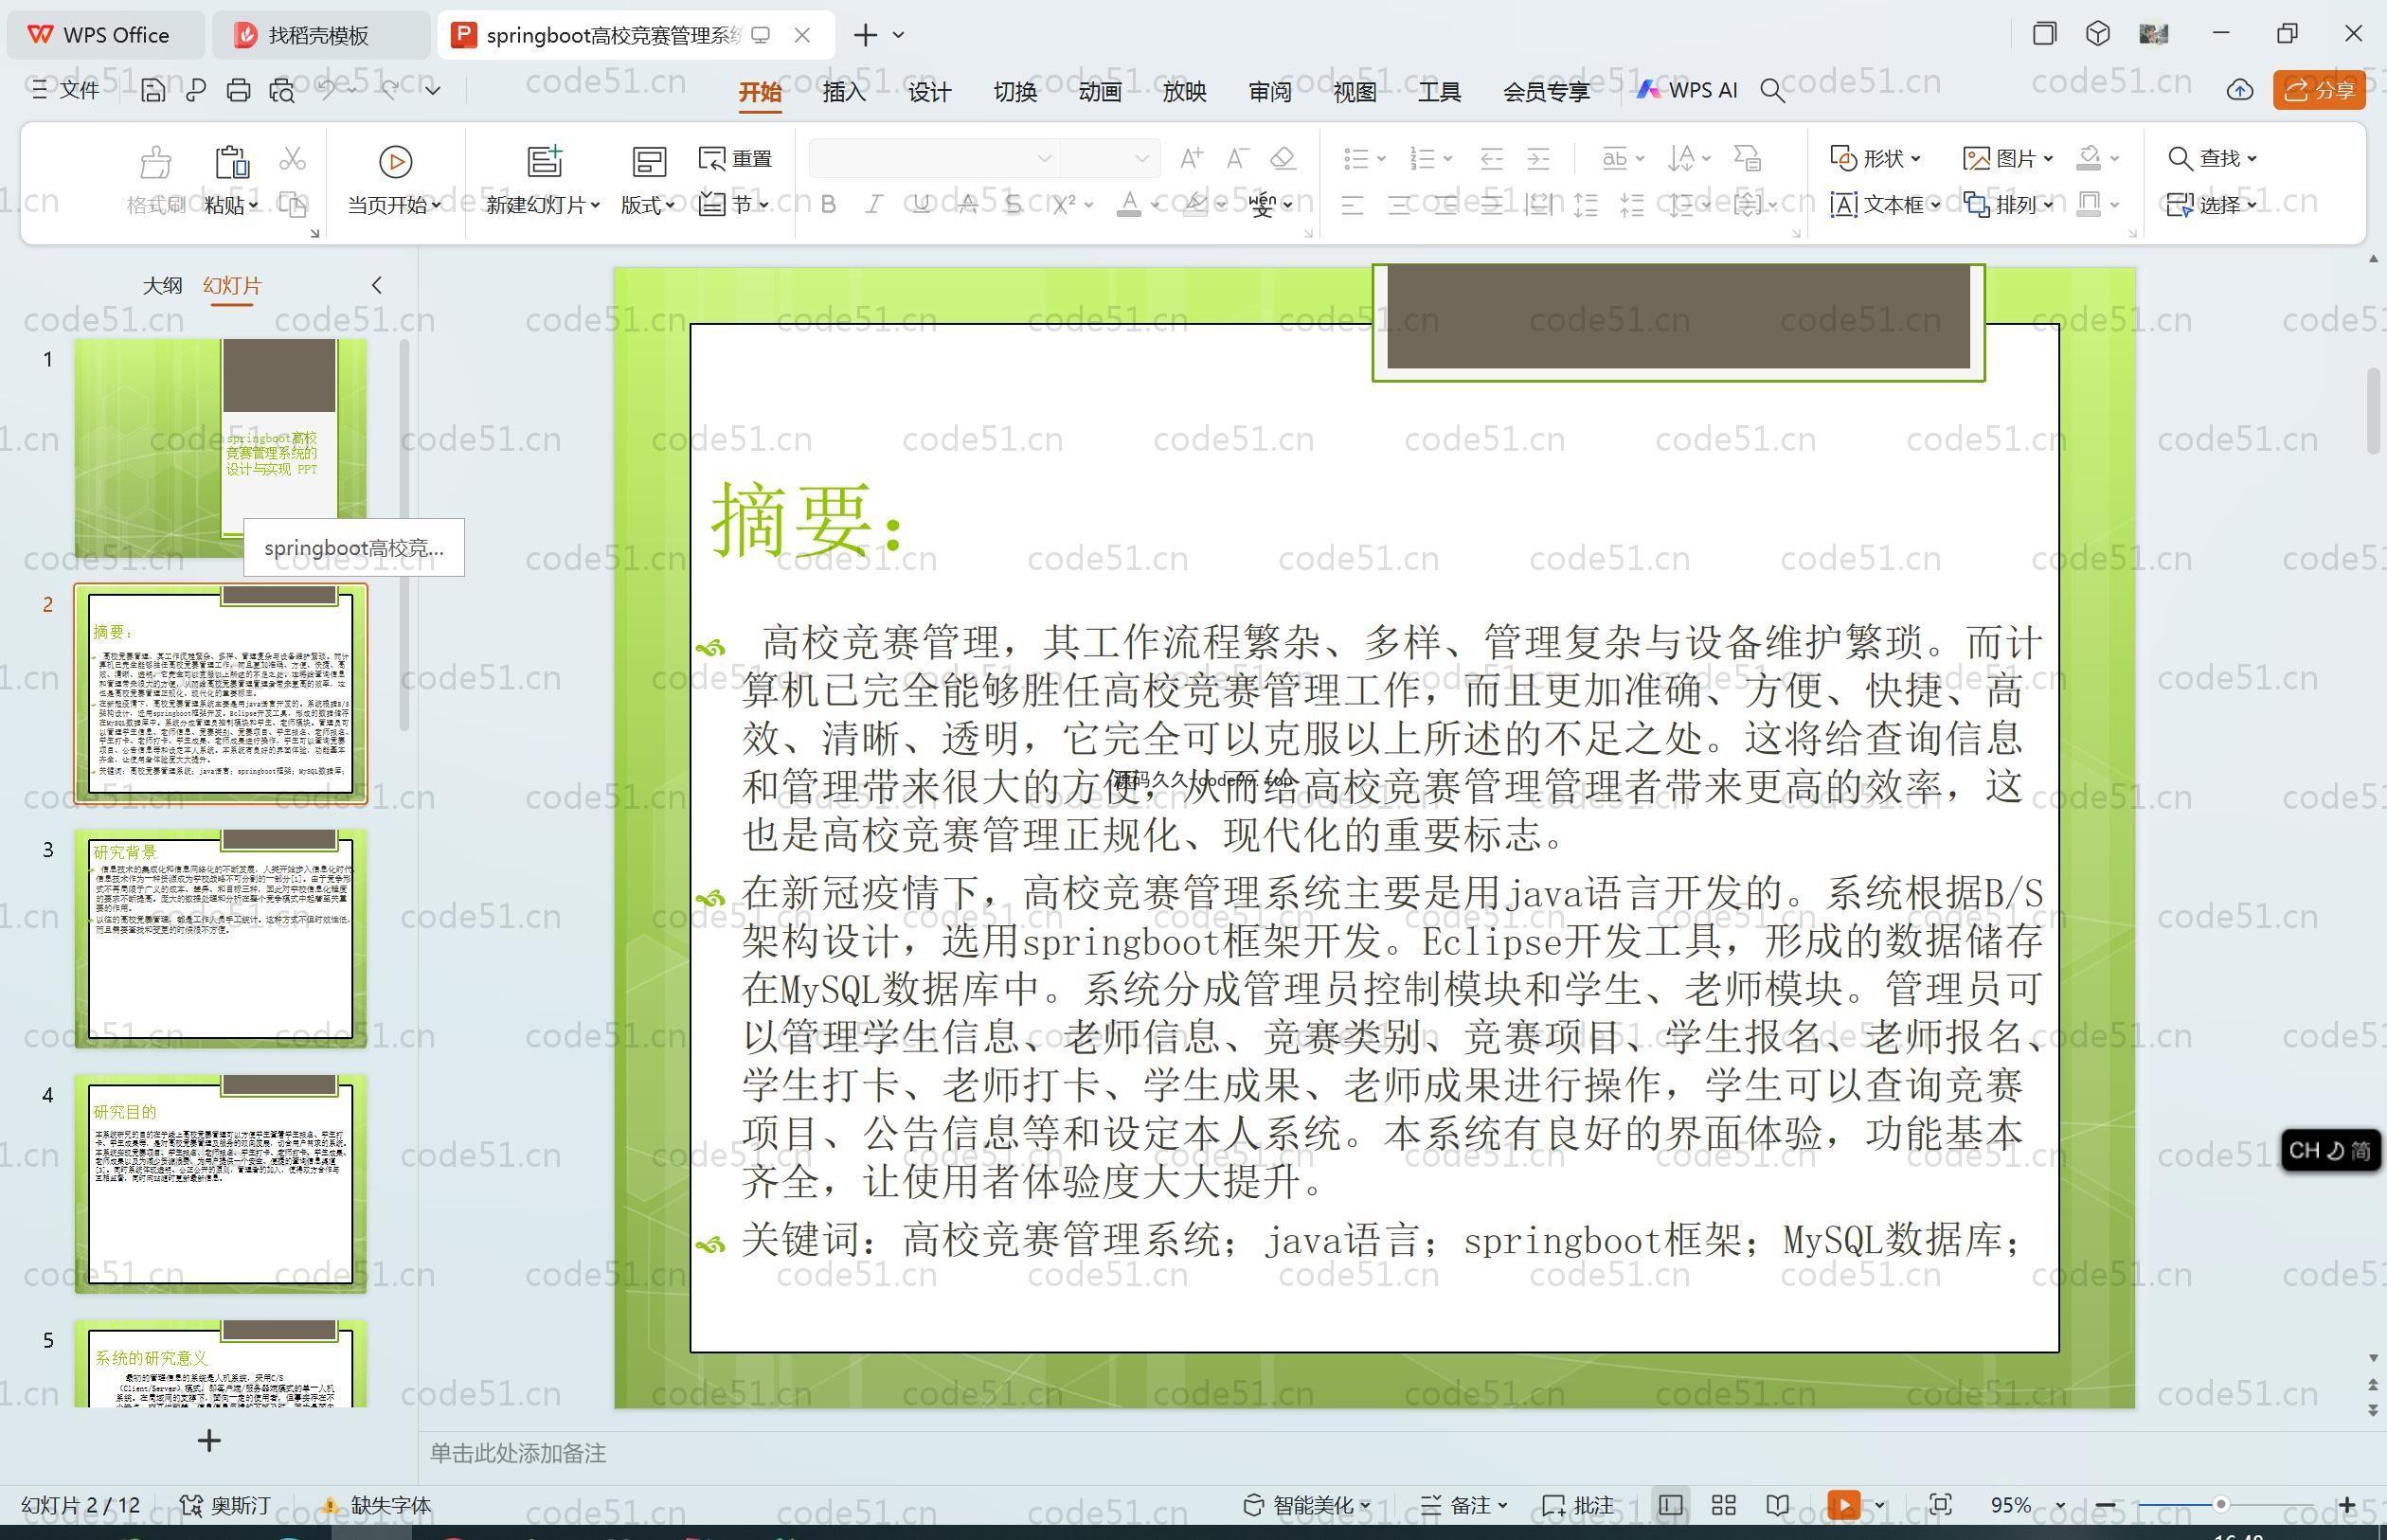Switch to the Outline (大纲) panel tab

162,286
